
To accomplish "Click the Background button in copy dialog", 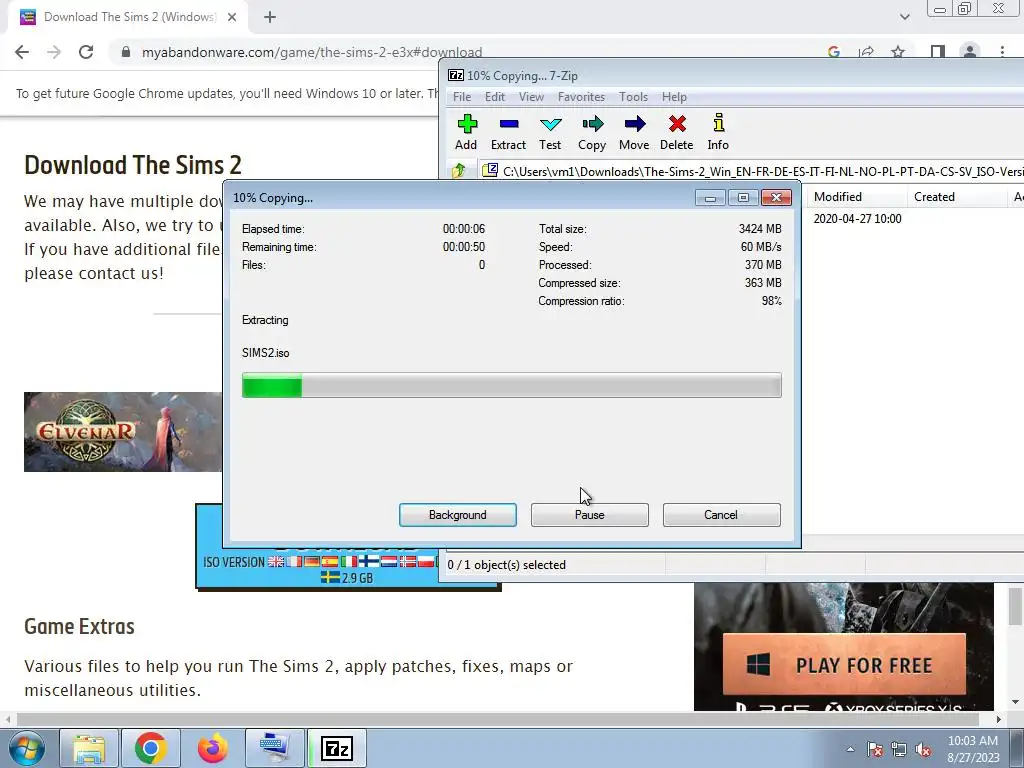I will [x=458, y=515].
